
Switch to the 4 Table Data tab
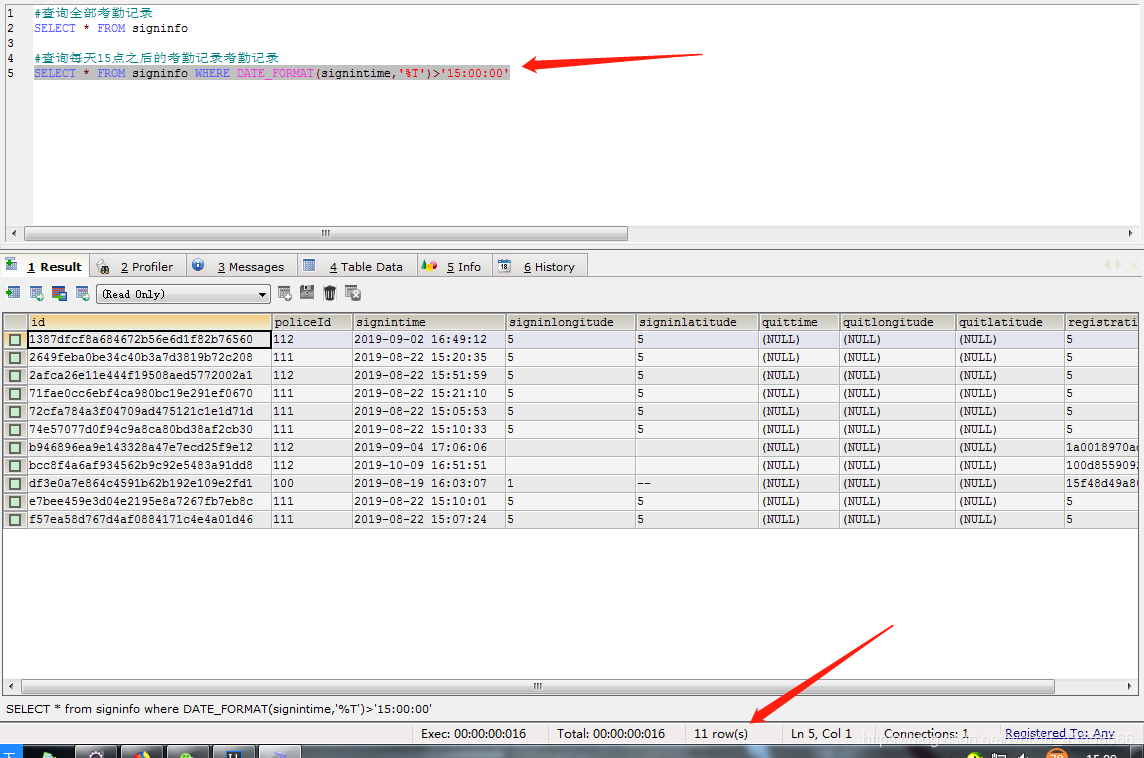tap(357, 266)
